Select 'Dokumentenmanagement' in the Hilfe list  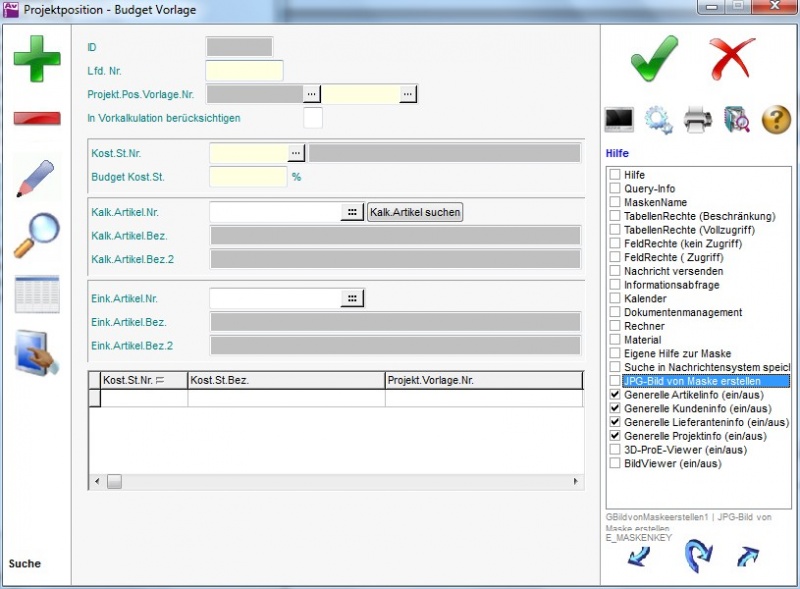tap(683, 313)
